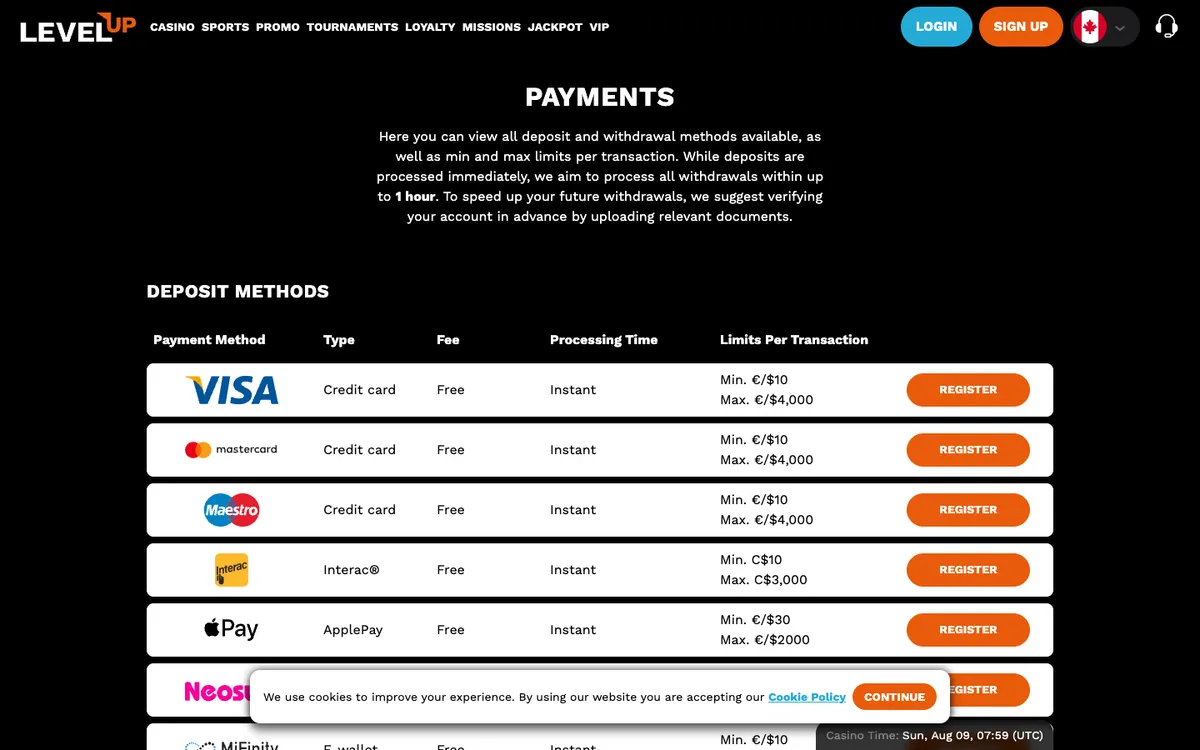This screenshot has width=1200, height=750.
Task: Click Register in the Interac row
Action: [x=968, y=570]
